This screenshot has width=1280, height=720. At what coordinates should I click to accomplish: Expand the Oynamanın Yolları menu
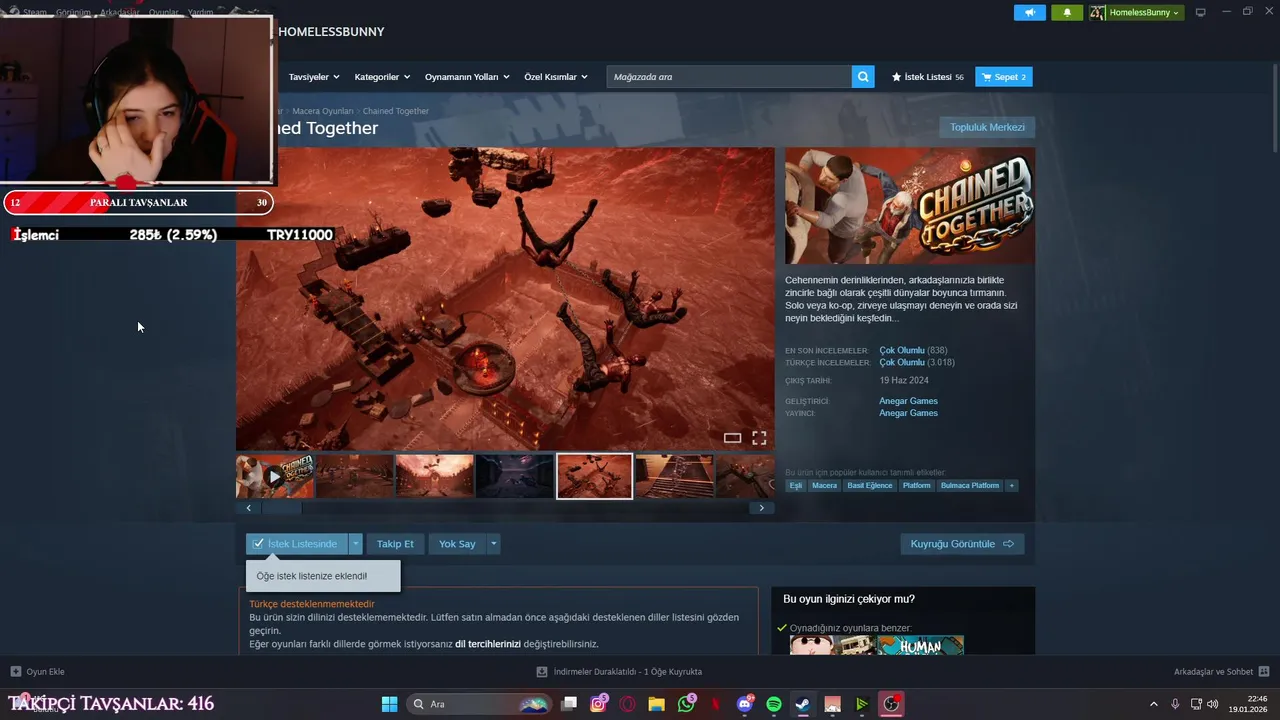click(x=467, y=77)
